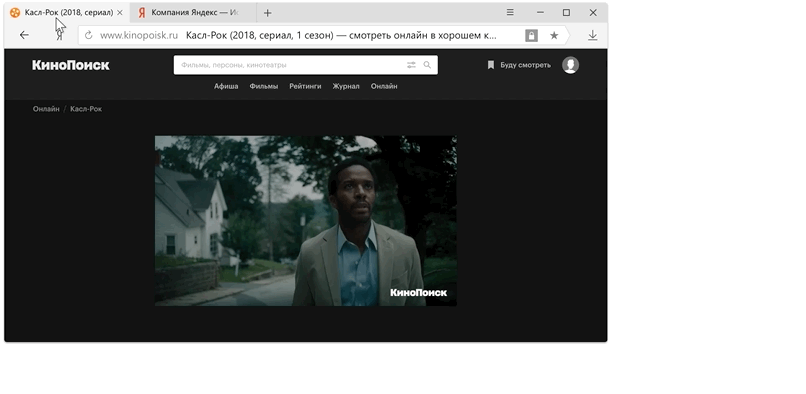806x394 pixels.
Task: Click the video player frame
Action: pyautogui.click(x=306, y=221)
